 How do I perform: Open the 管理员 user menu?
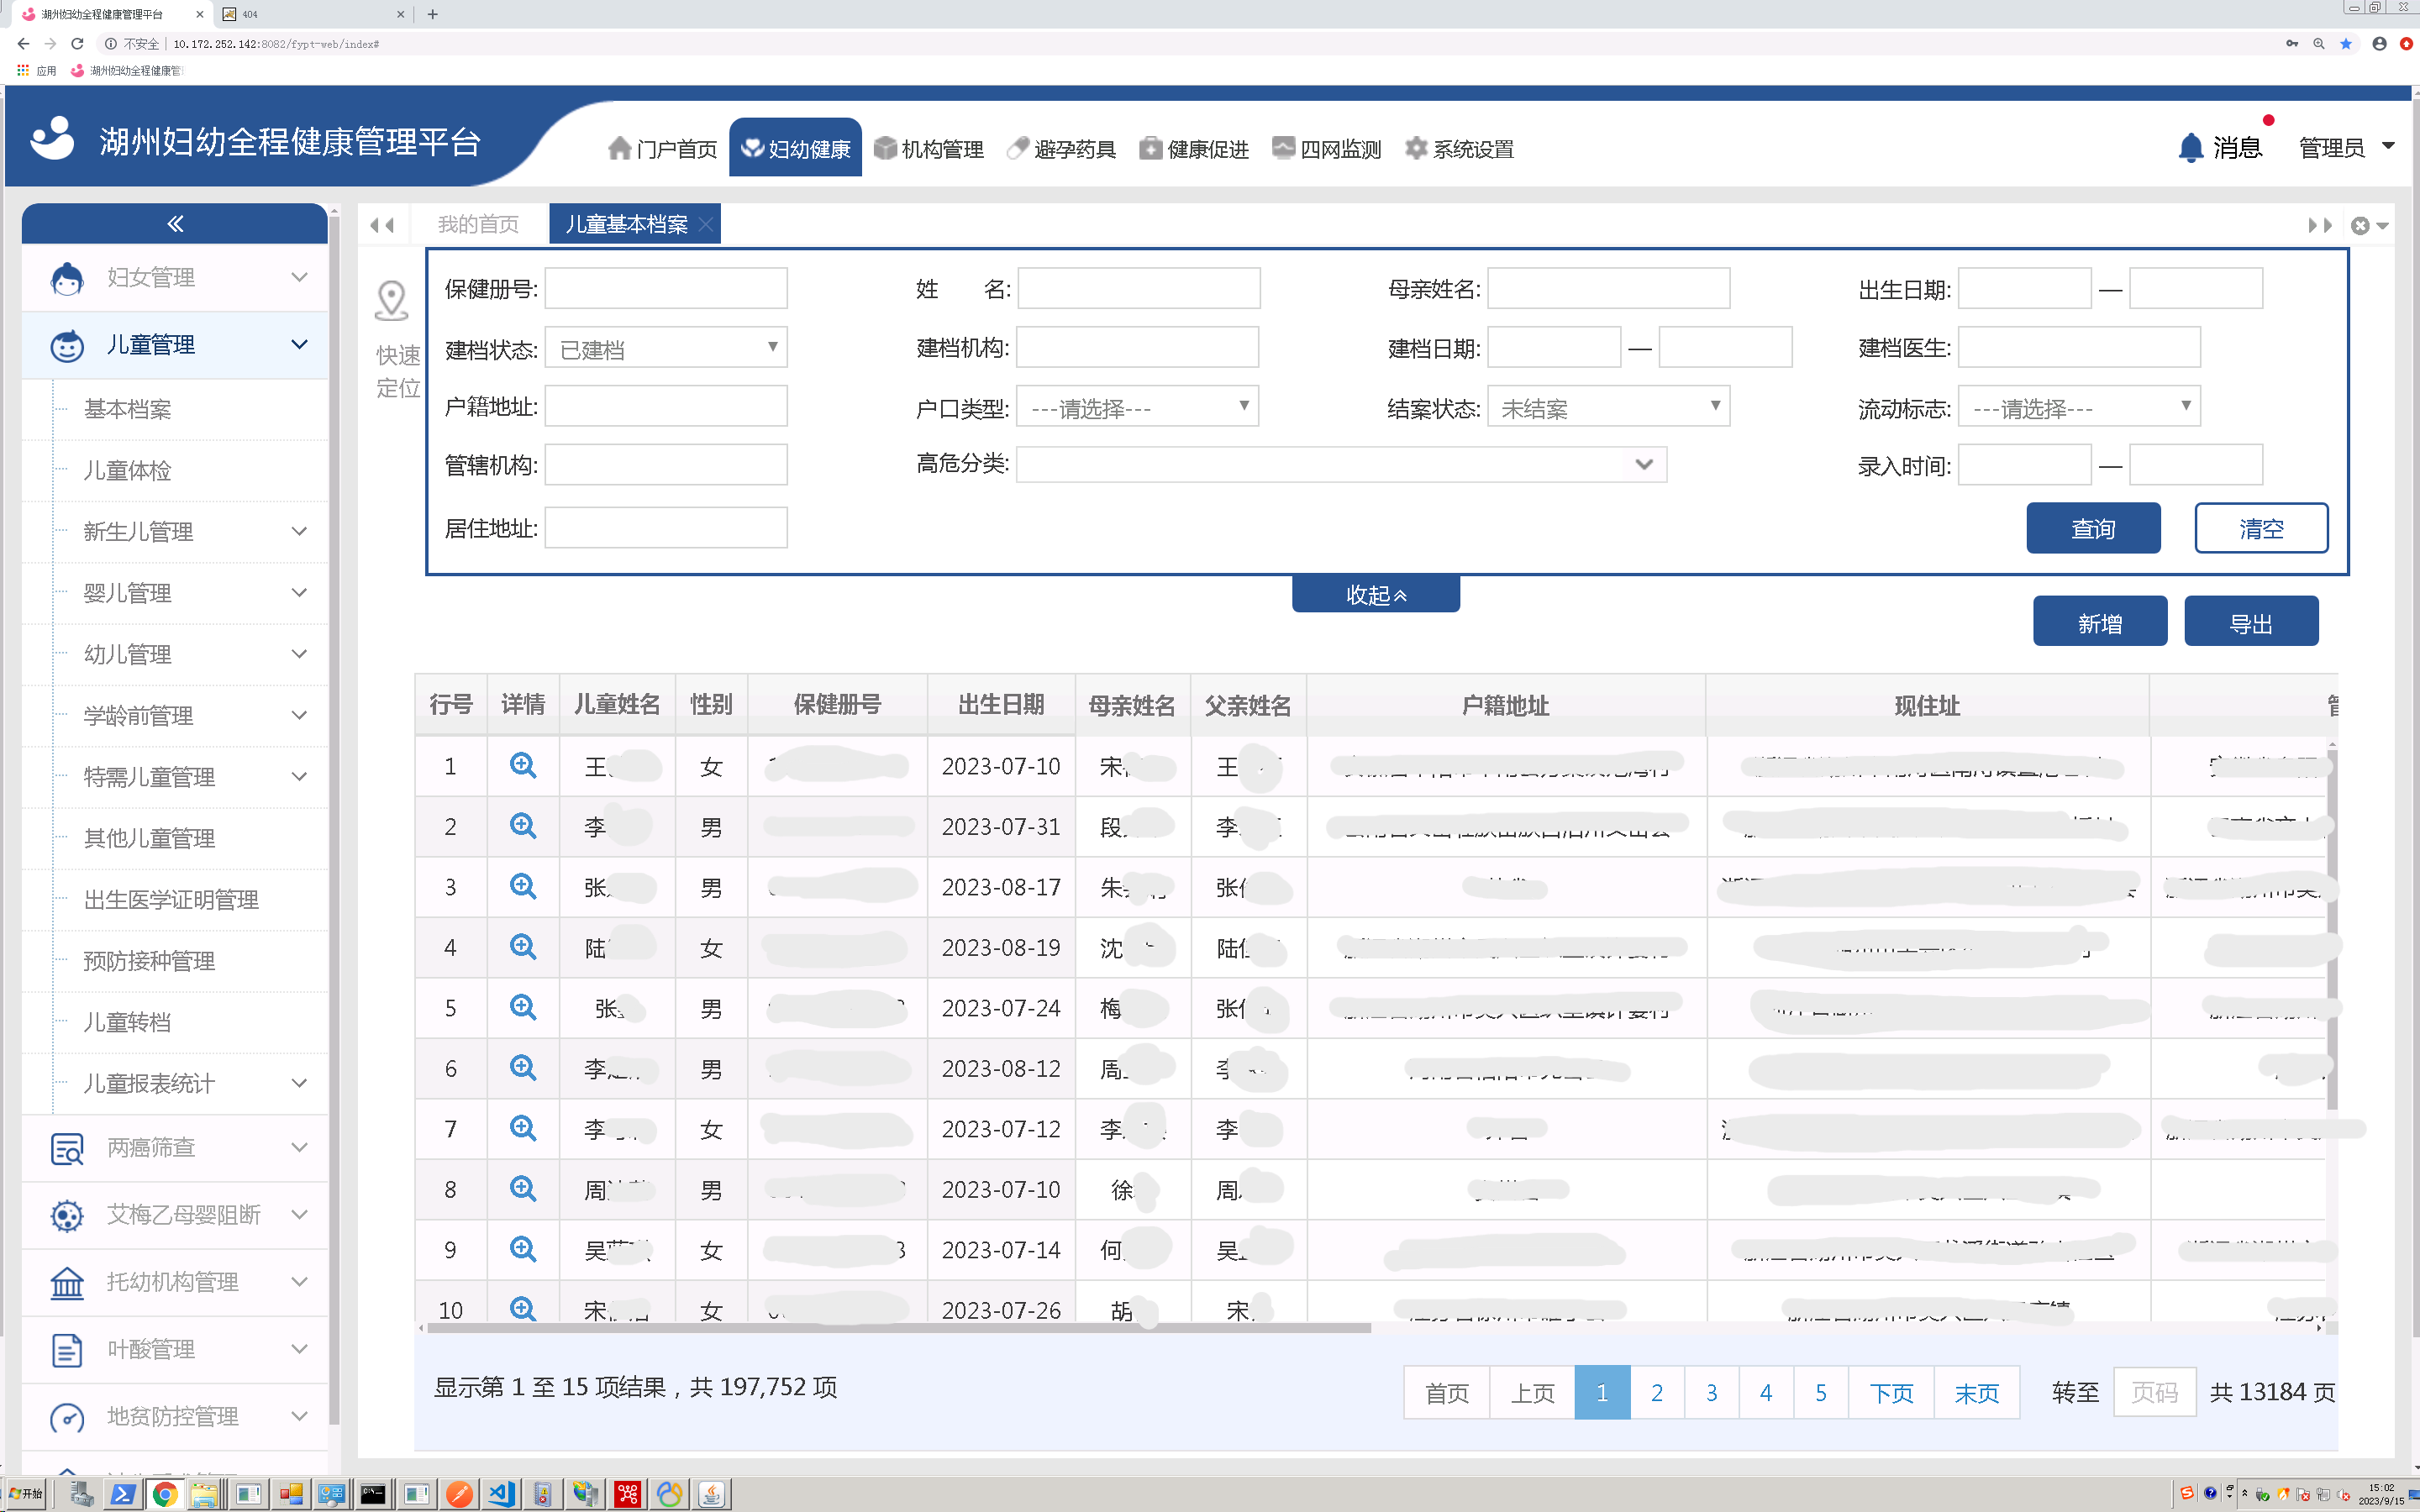(2346, 148)
